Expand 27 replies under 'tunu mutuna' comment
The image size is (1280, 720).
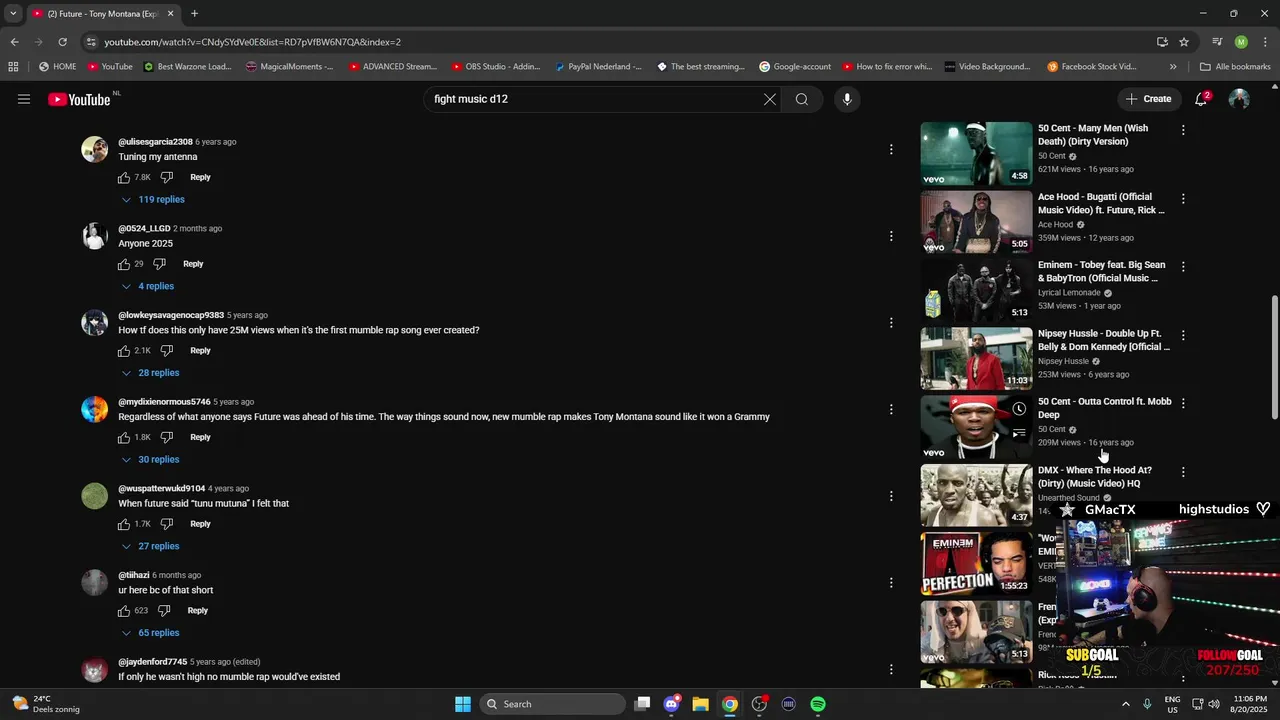(150, 546)
